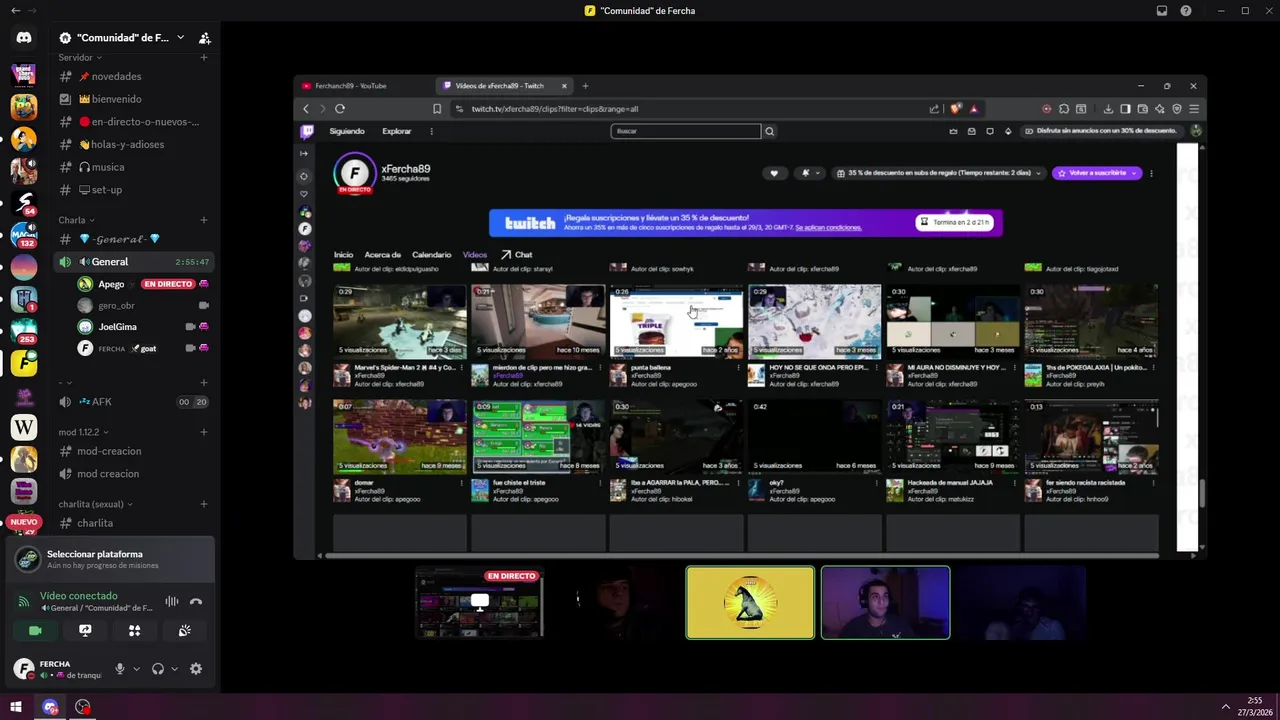The width and height of the screenshot is (1280, 720).
Task: Open Discord user settings gear
Action: pyautogui.click(x=196, y=669)
